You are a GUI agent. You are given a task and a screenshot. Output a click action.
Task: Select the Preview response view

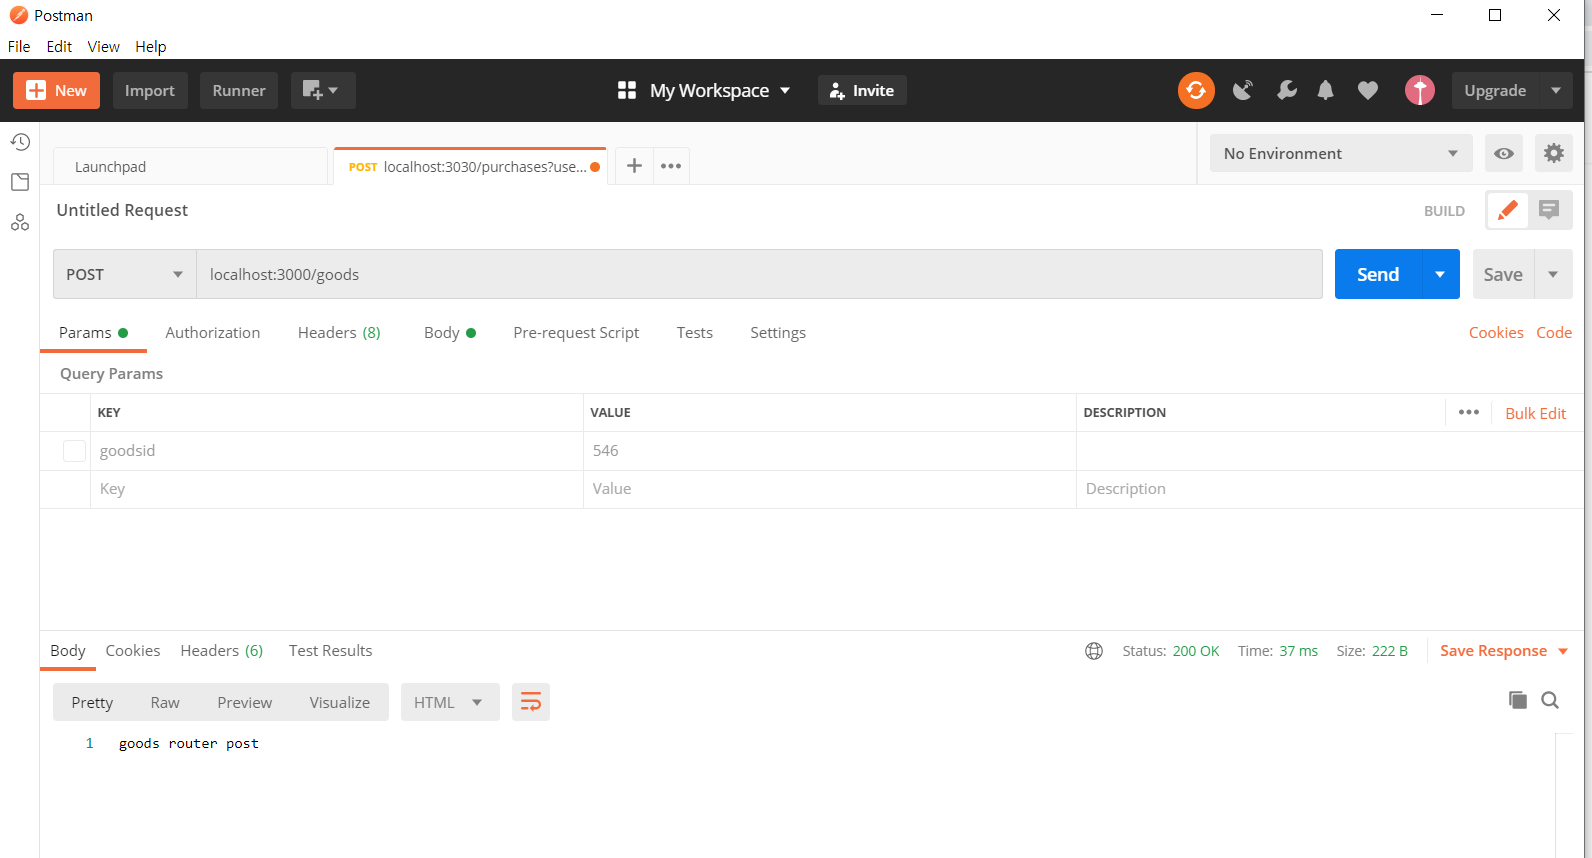point(245,702)
